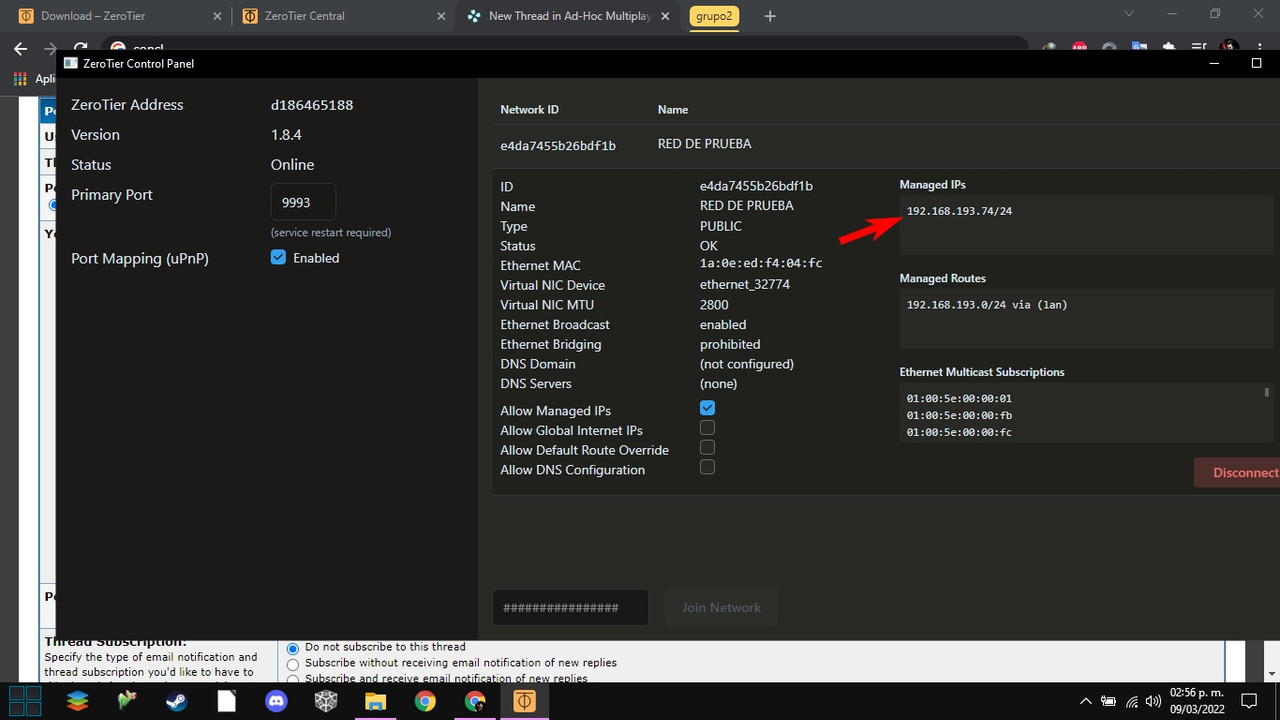The width and height of the screenshot is (1280, 720).
Task: Click the Chrome profile avatar
Action: click(x=1230, y=48)
